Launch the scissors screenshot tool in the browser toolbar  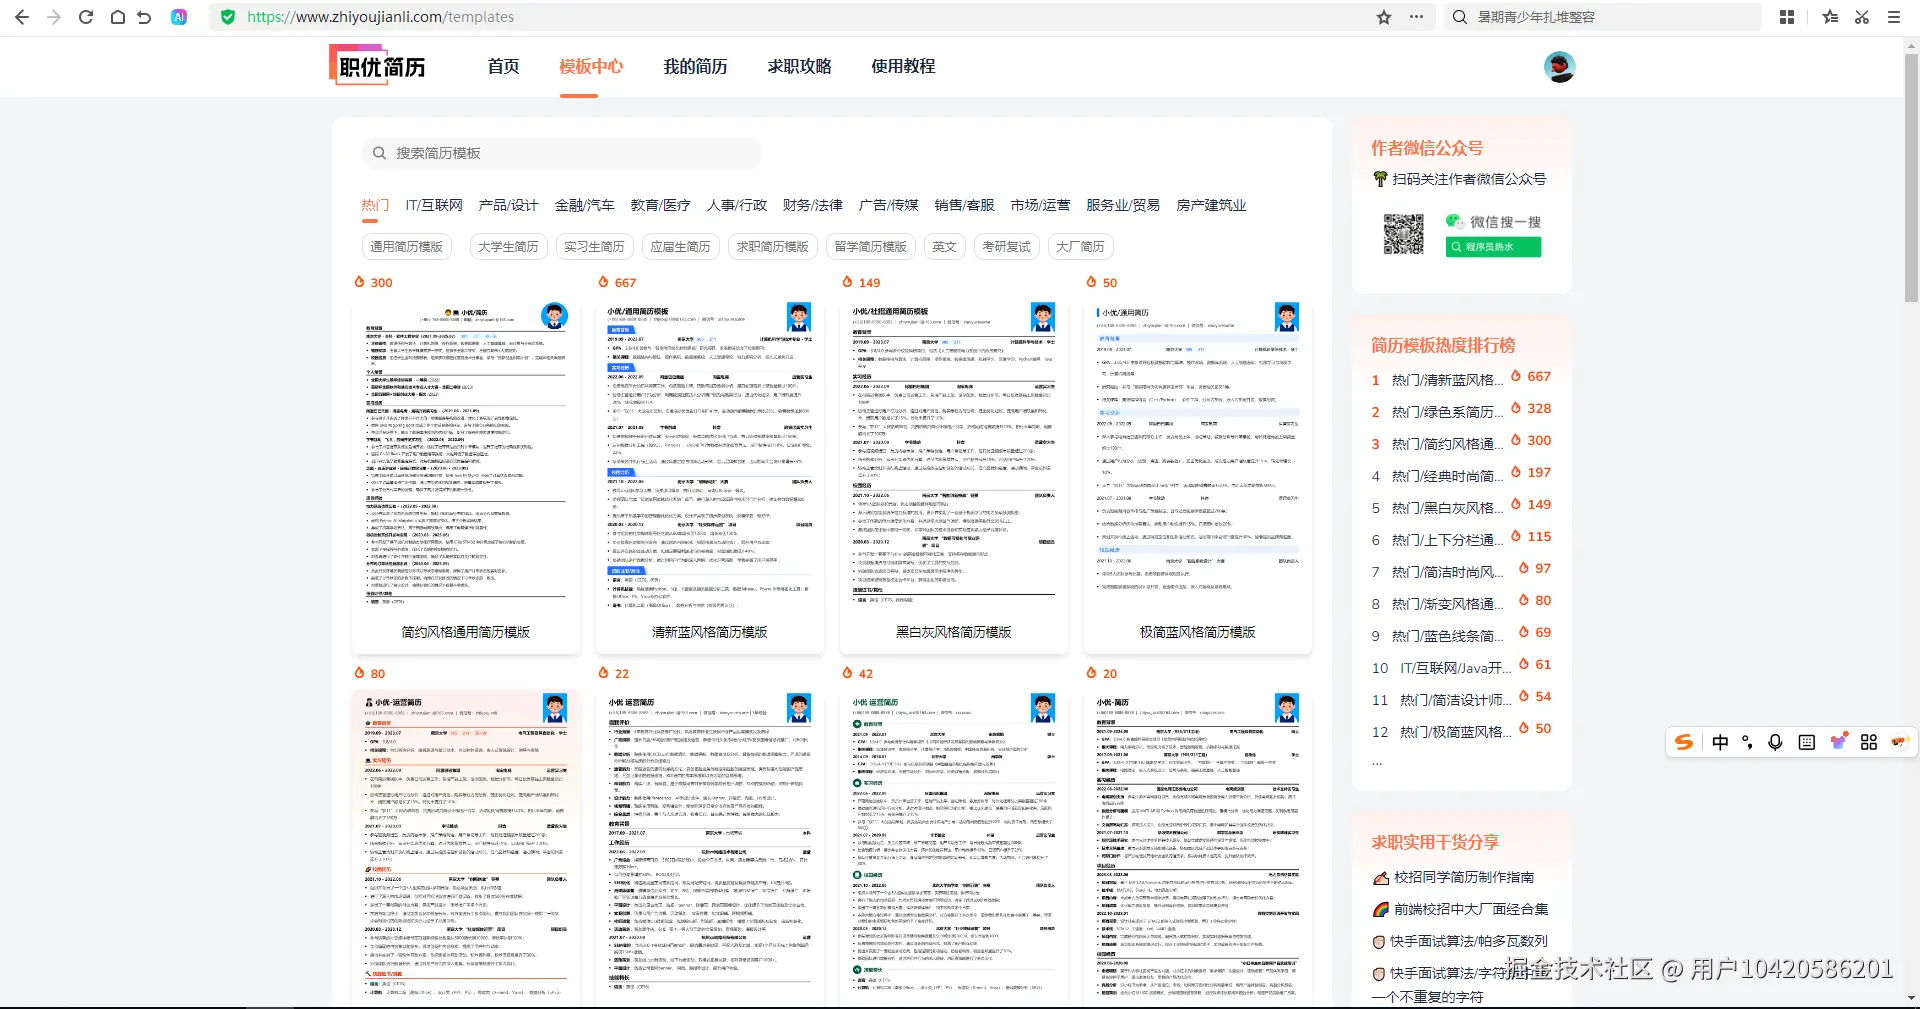(x=1861, y=16)
